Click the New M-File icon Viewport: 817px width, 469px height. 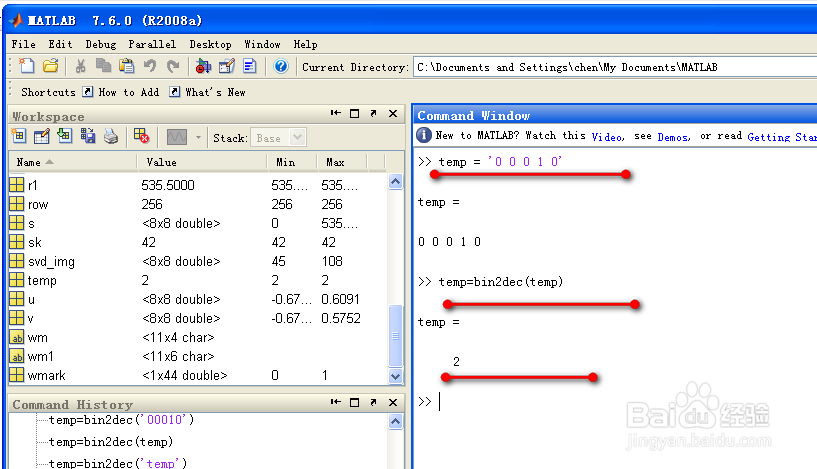coord(27,66)
